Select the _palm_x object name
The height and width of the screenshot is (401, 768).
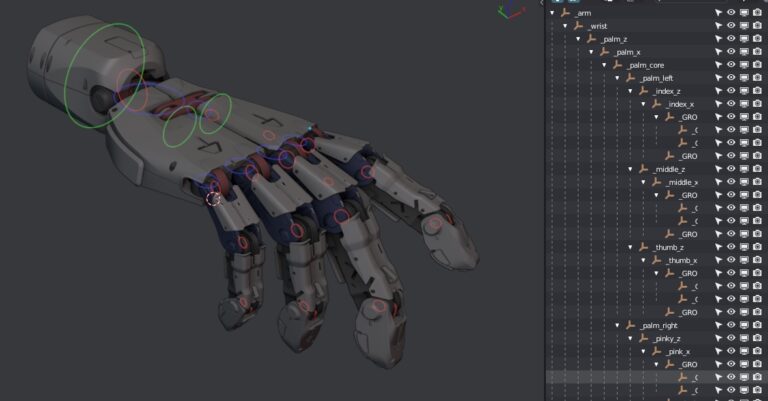tap(627, 52)
